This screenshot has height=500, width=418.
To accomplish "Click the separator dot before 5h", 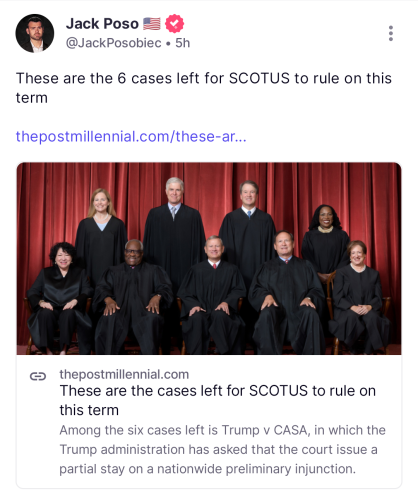I will [168, 44].
